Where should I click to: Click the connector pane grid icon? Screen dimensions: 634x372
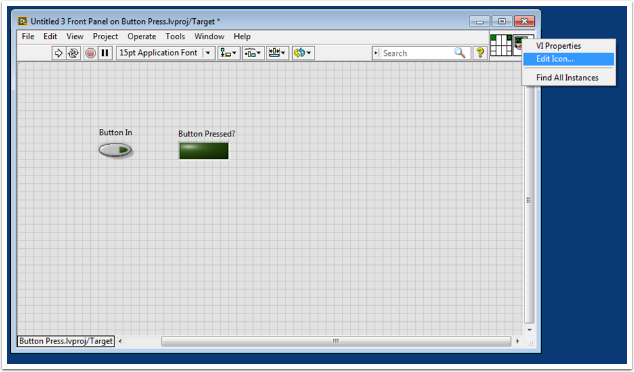(x=501, y=45)
